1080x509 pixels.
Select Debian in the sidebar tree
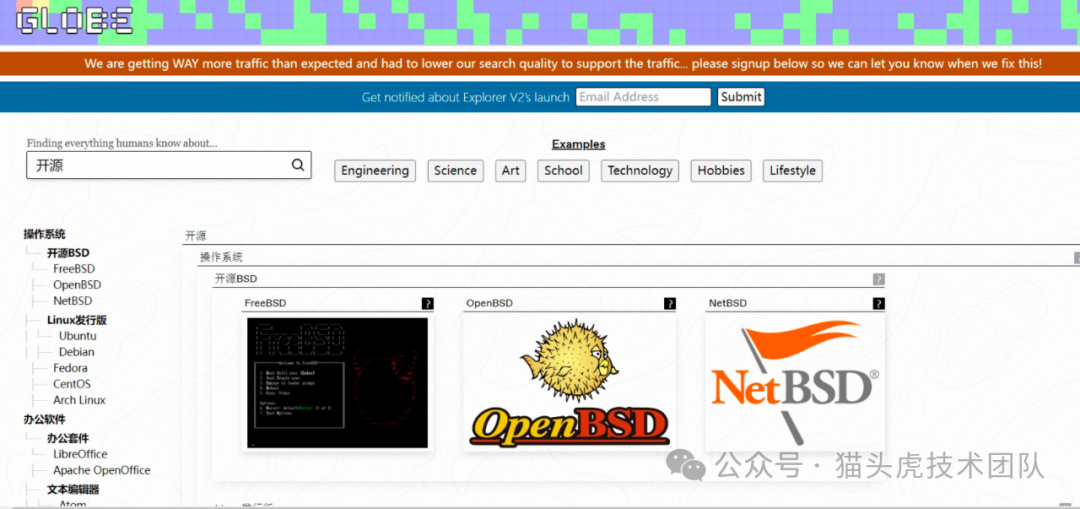pos(76,352)
